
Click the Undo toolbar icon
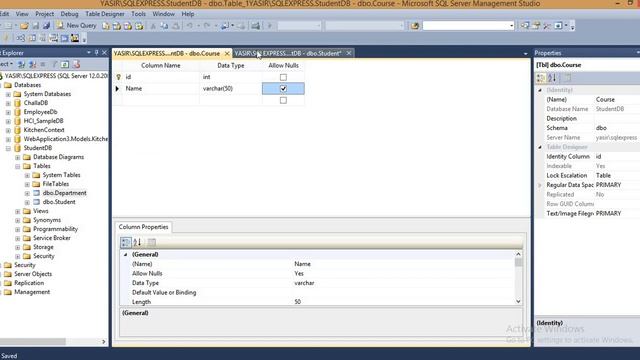tap(190, 26)
